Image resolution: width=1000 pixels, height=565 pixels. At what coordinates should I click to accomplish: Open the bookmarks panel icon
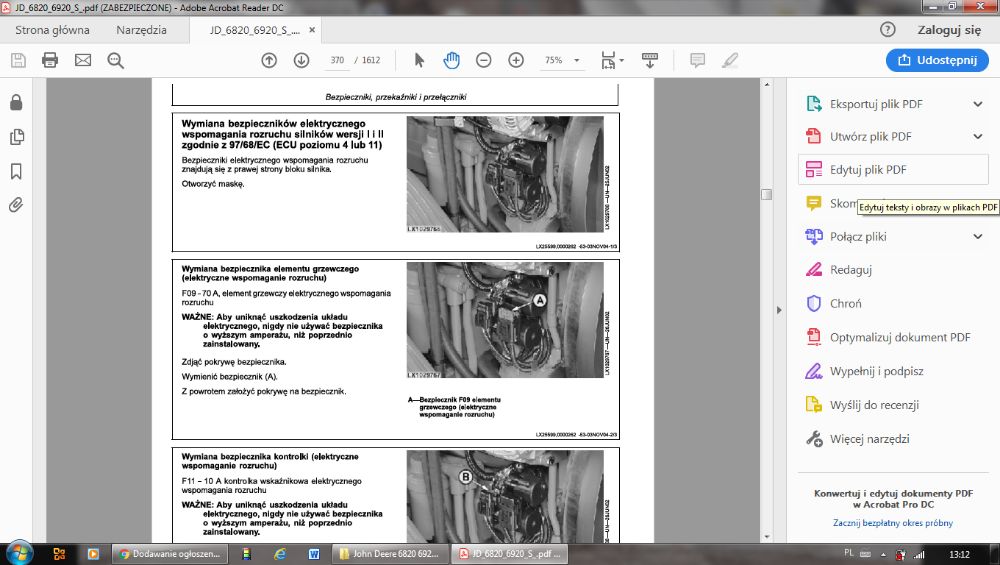click(17, 171)
